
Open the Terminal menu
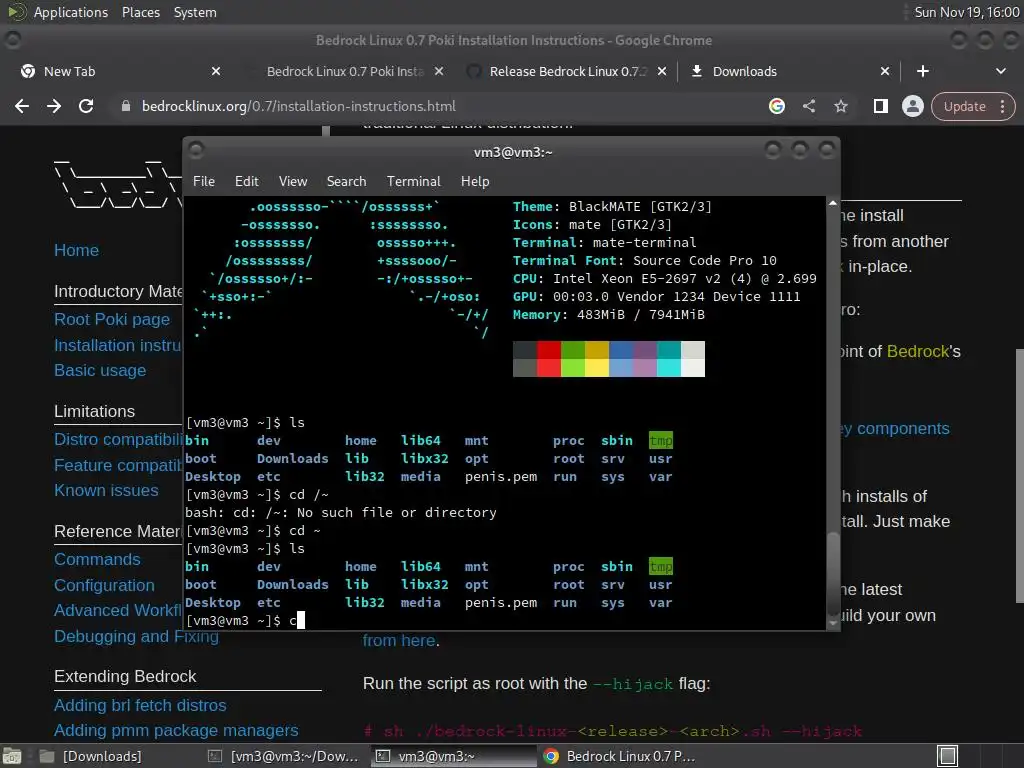tap(413, 181)
